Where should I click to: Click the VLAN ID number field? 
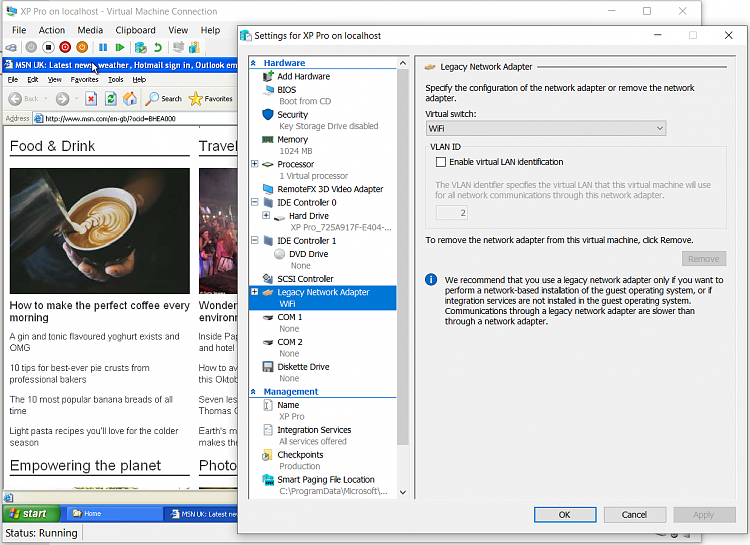[x=452, y=213]
